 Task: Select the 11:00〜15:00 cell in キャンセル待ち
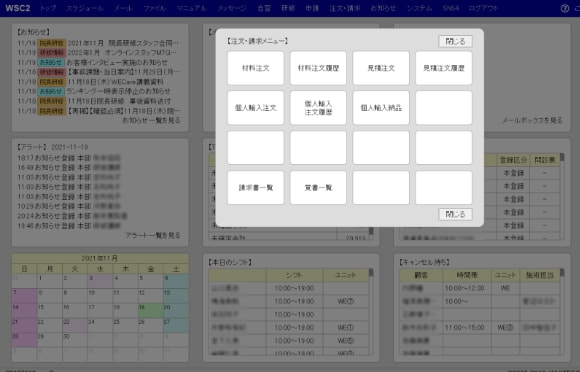[x=467, y=328]
